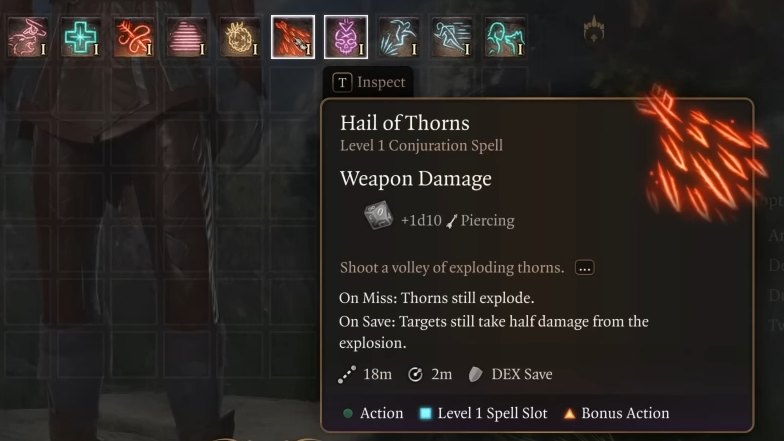This screenshot has width=784, height=441.
Task: Click the Bonus Action triangle indicator
Action: click(x=616, y=413)
